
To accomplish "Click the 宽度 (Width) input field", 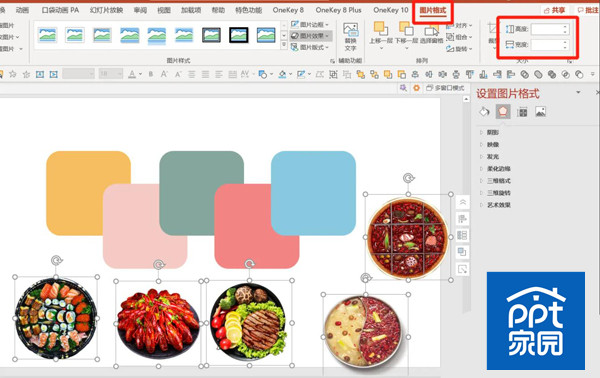I will [550, 45].
